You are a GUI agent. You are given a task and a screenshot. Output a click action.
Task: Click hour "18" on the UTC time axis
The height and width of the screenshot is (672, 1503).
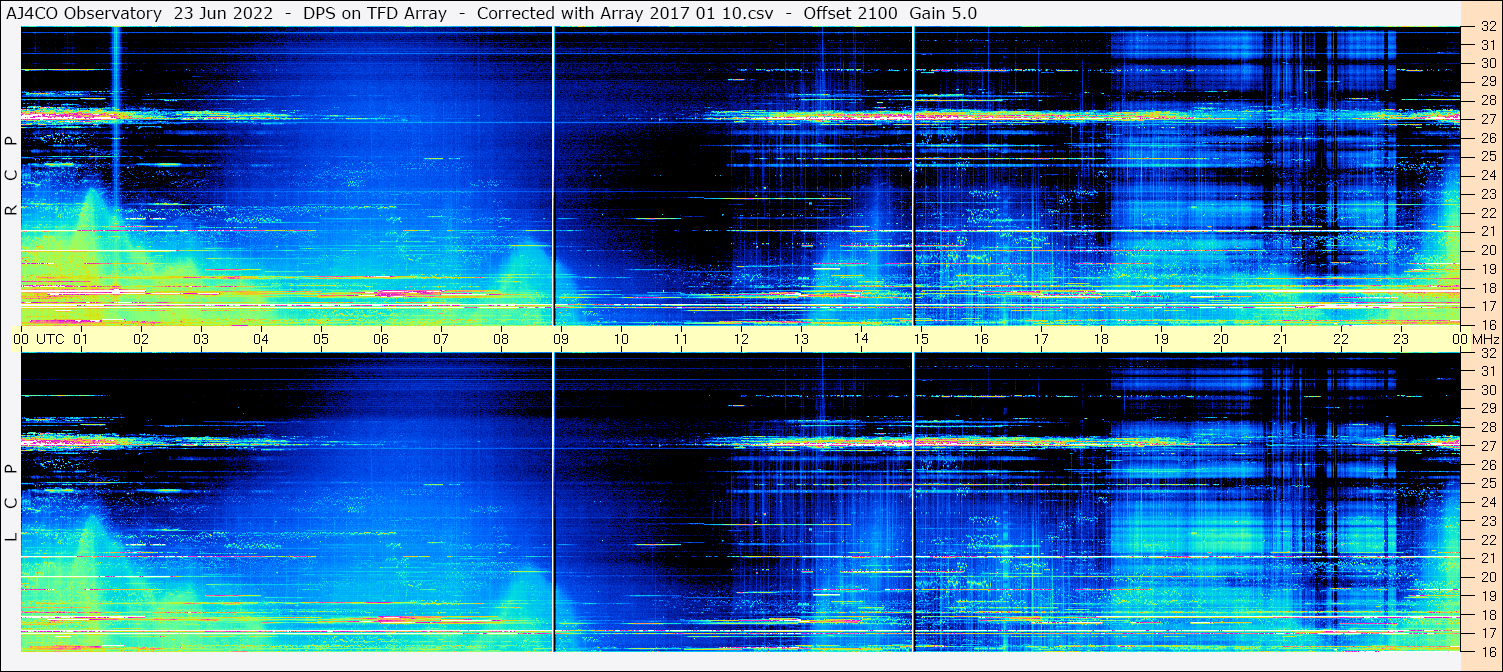(x=1101, y=339)
